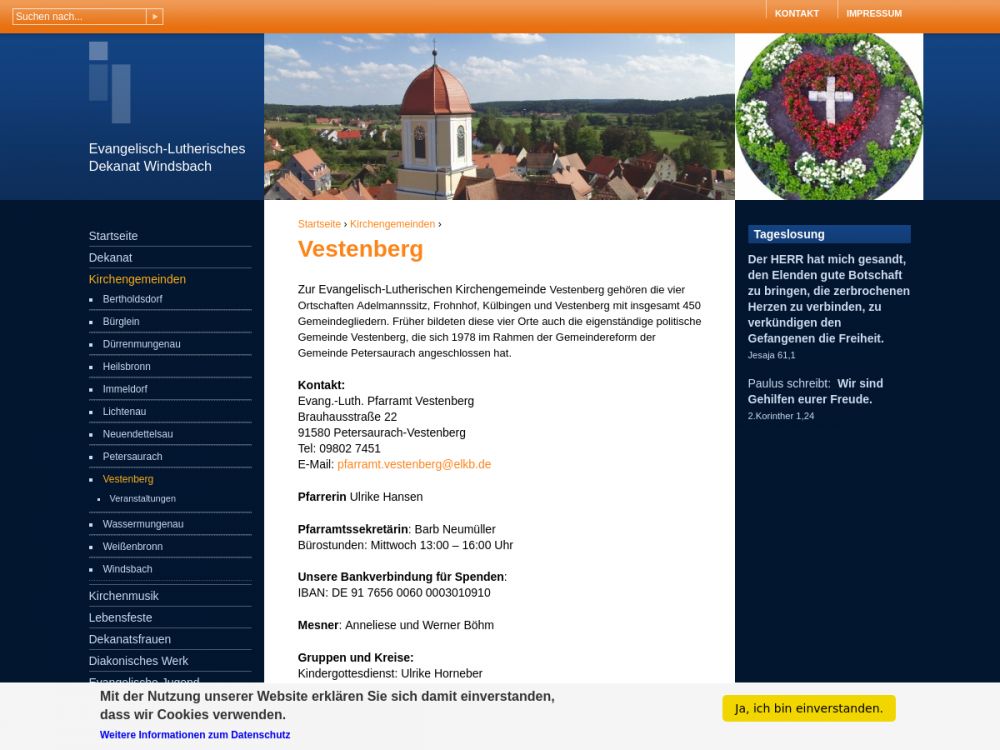1000x750 pixels.
Task: Open the IMPRESSUM top menu item
Action: [x=873, y=13]
